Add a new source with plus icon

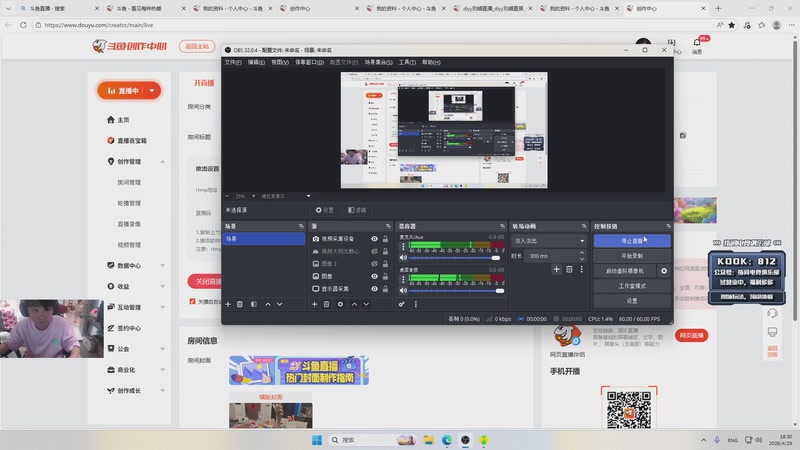(314, 304)
